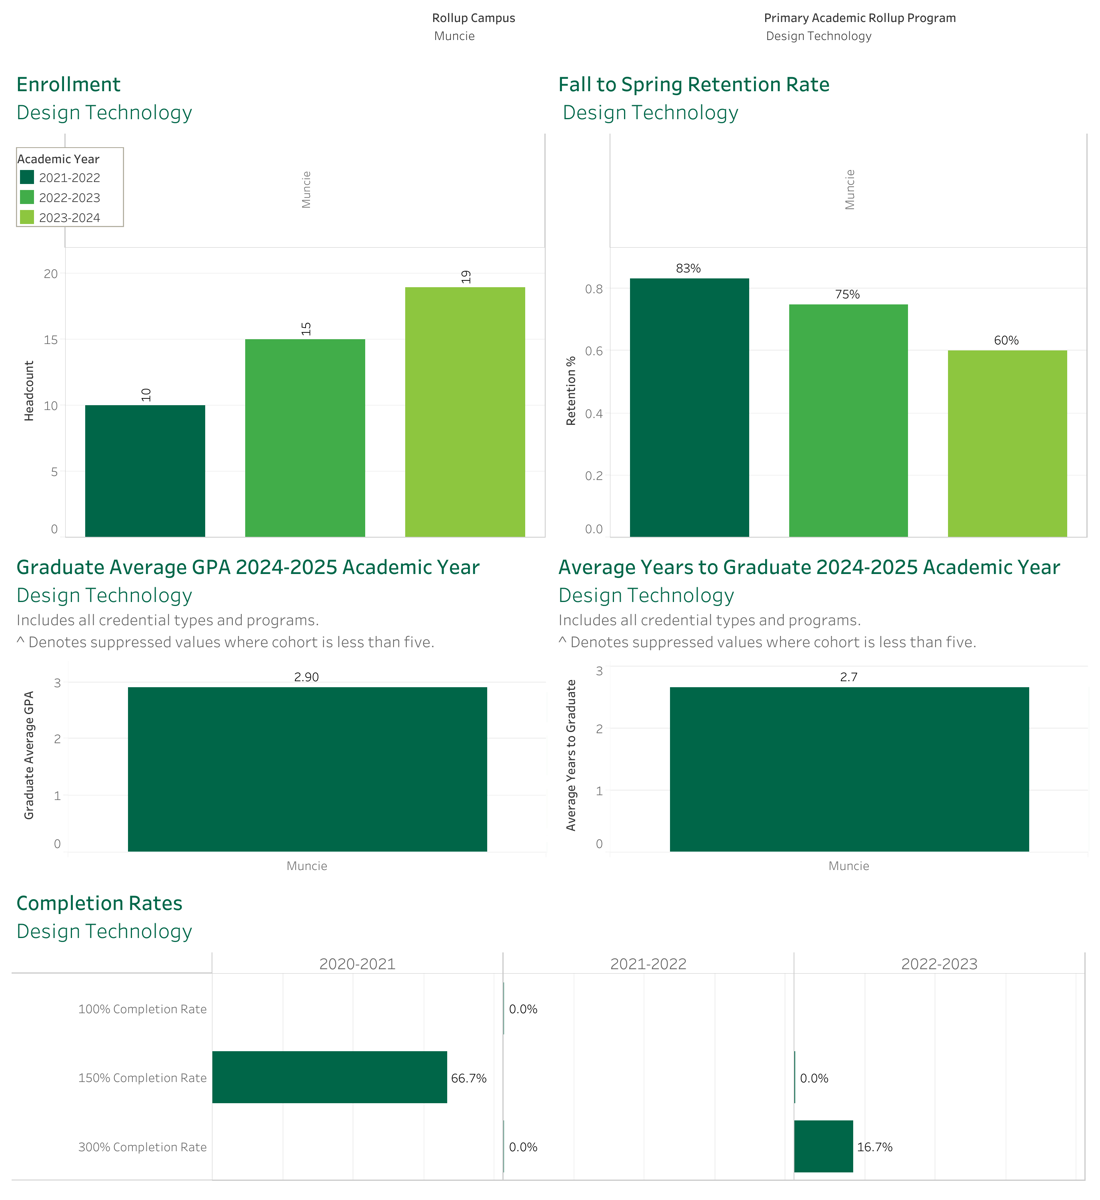The height and width of the screenshot is (1200, 1100).
Task: Select the Average Years to Graduate bar
Action: 849,769
